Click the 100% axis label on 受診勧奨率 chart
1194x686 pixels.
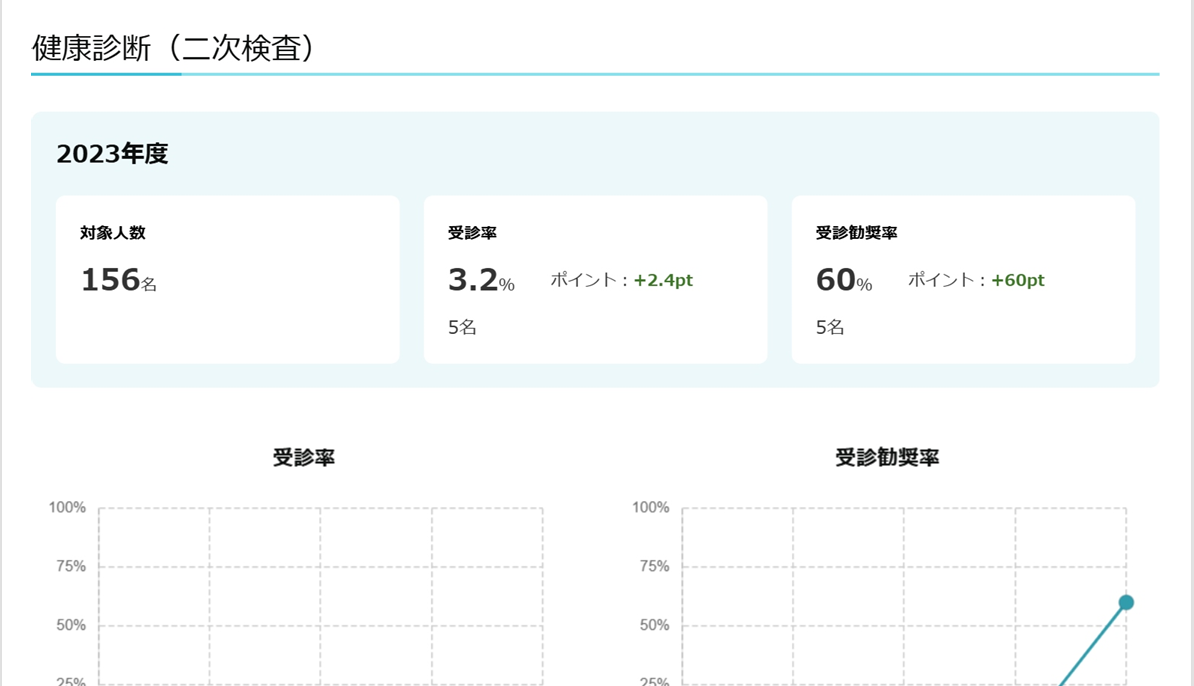click(651, 508)
